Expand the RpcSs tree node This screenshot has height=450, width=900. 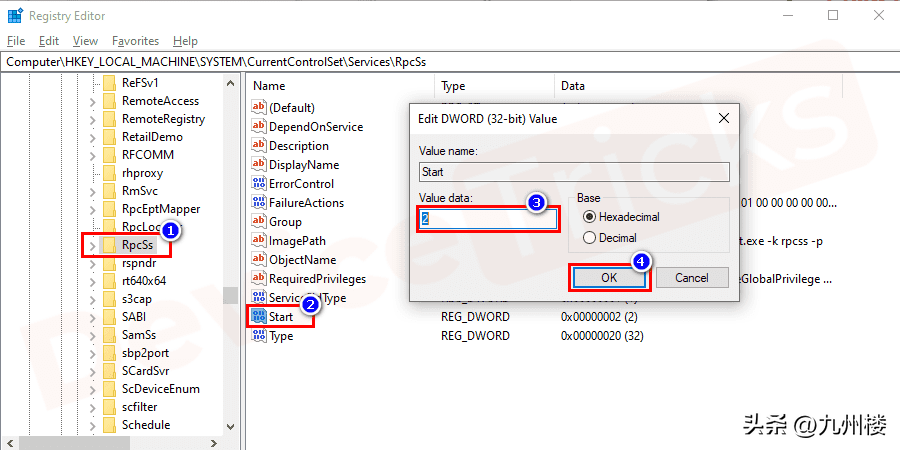tap(93, 245)
